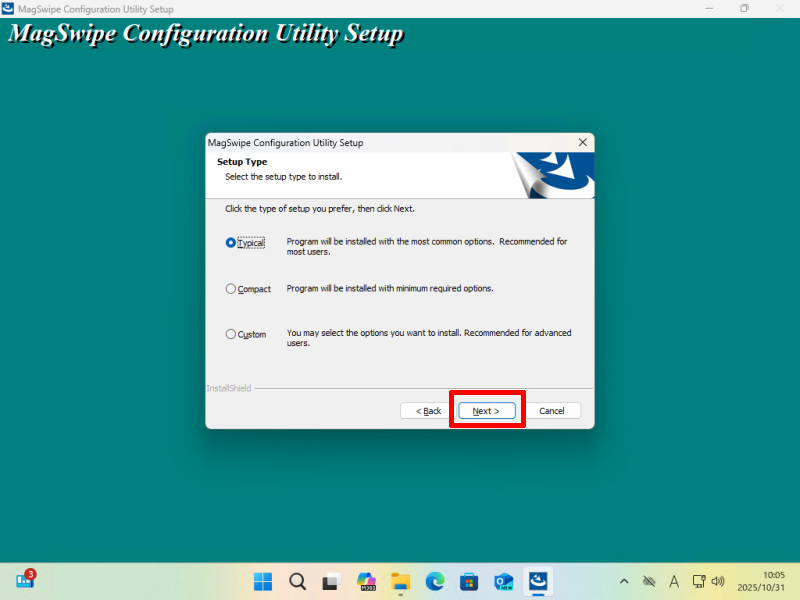Open the Copilot app in taskbar
800x600 pixels.
tap(366, 581)
